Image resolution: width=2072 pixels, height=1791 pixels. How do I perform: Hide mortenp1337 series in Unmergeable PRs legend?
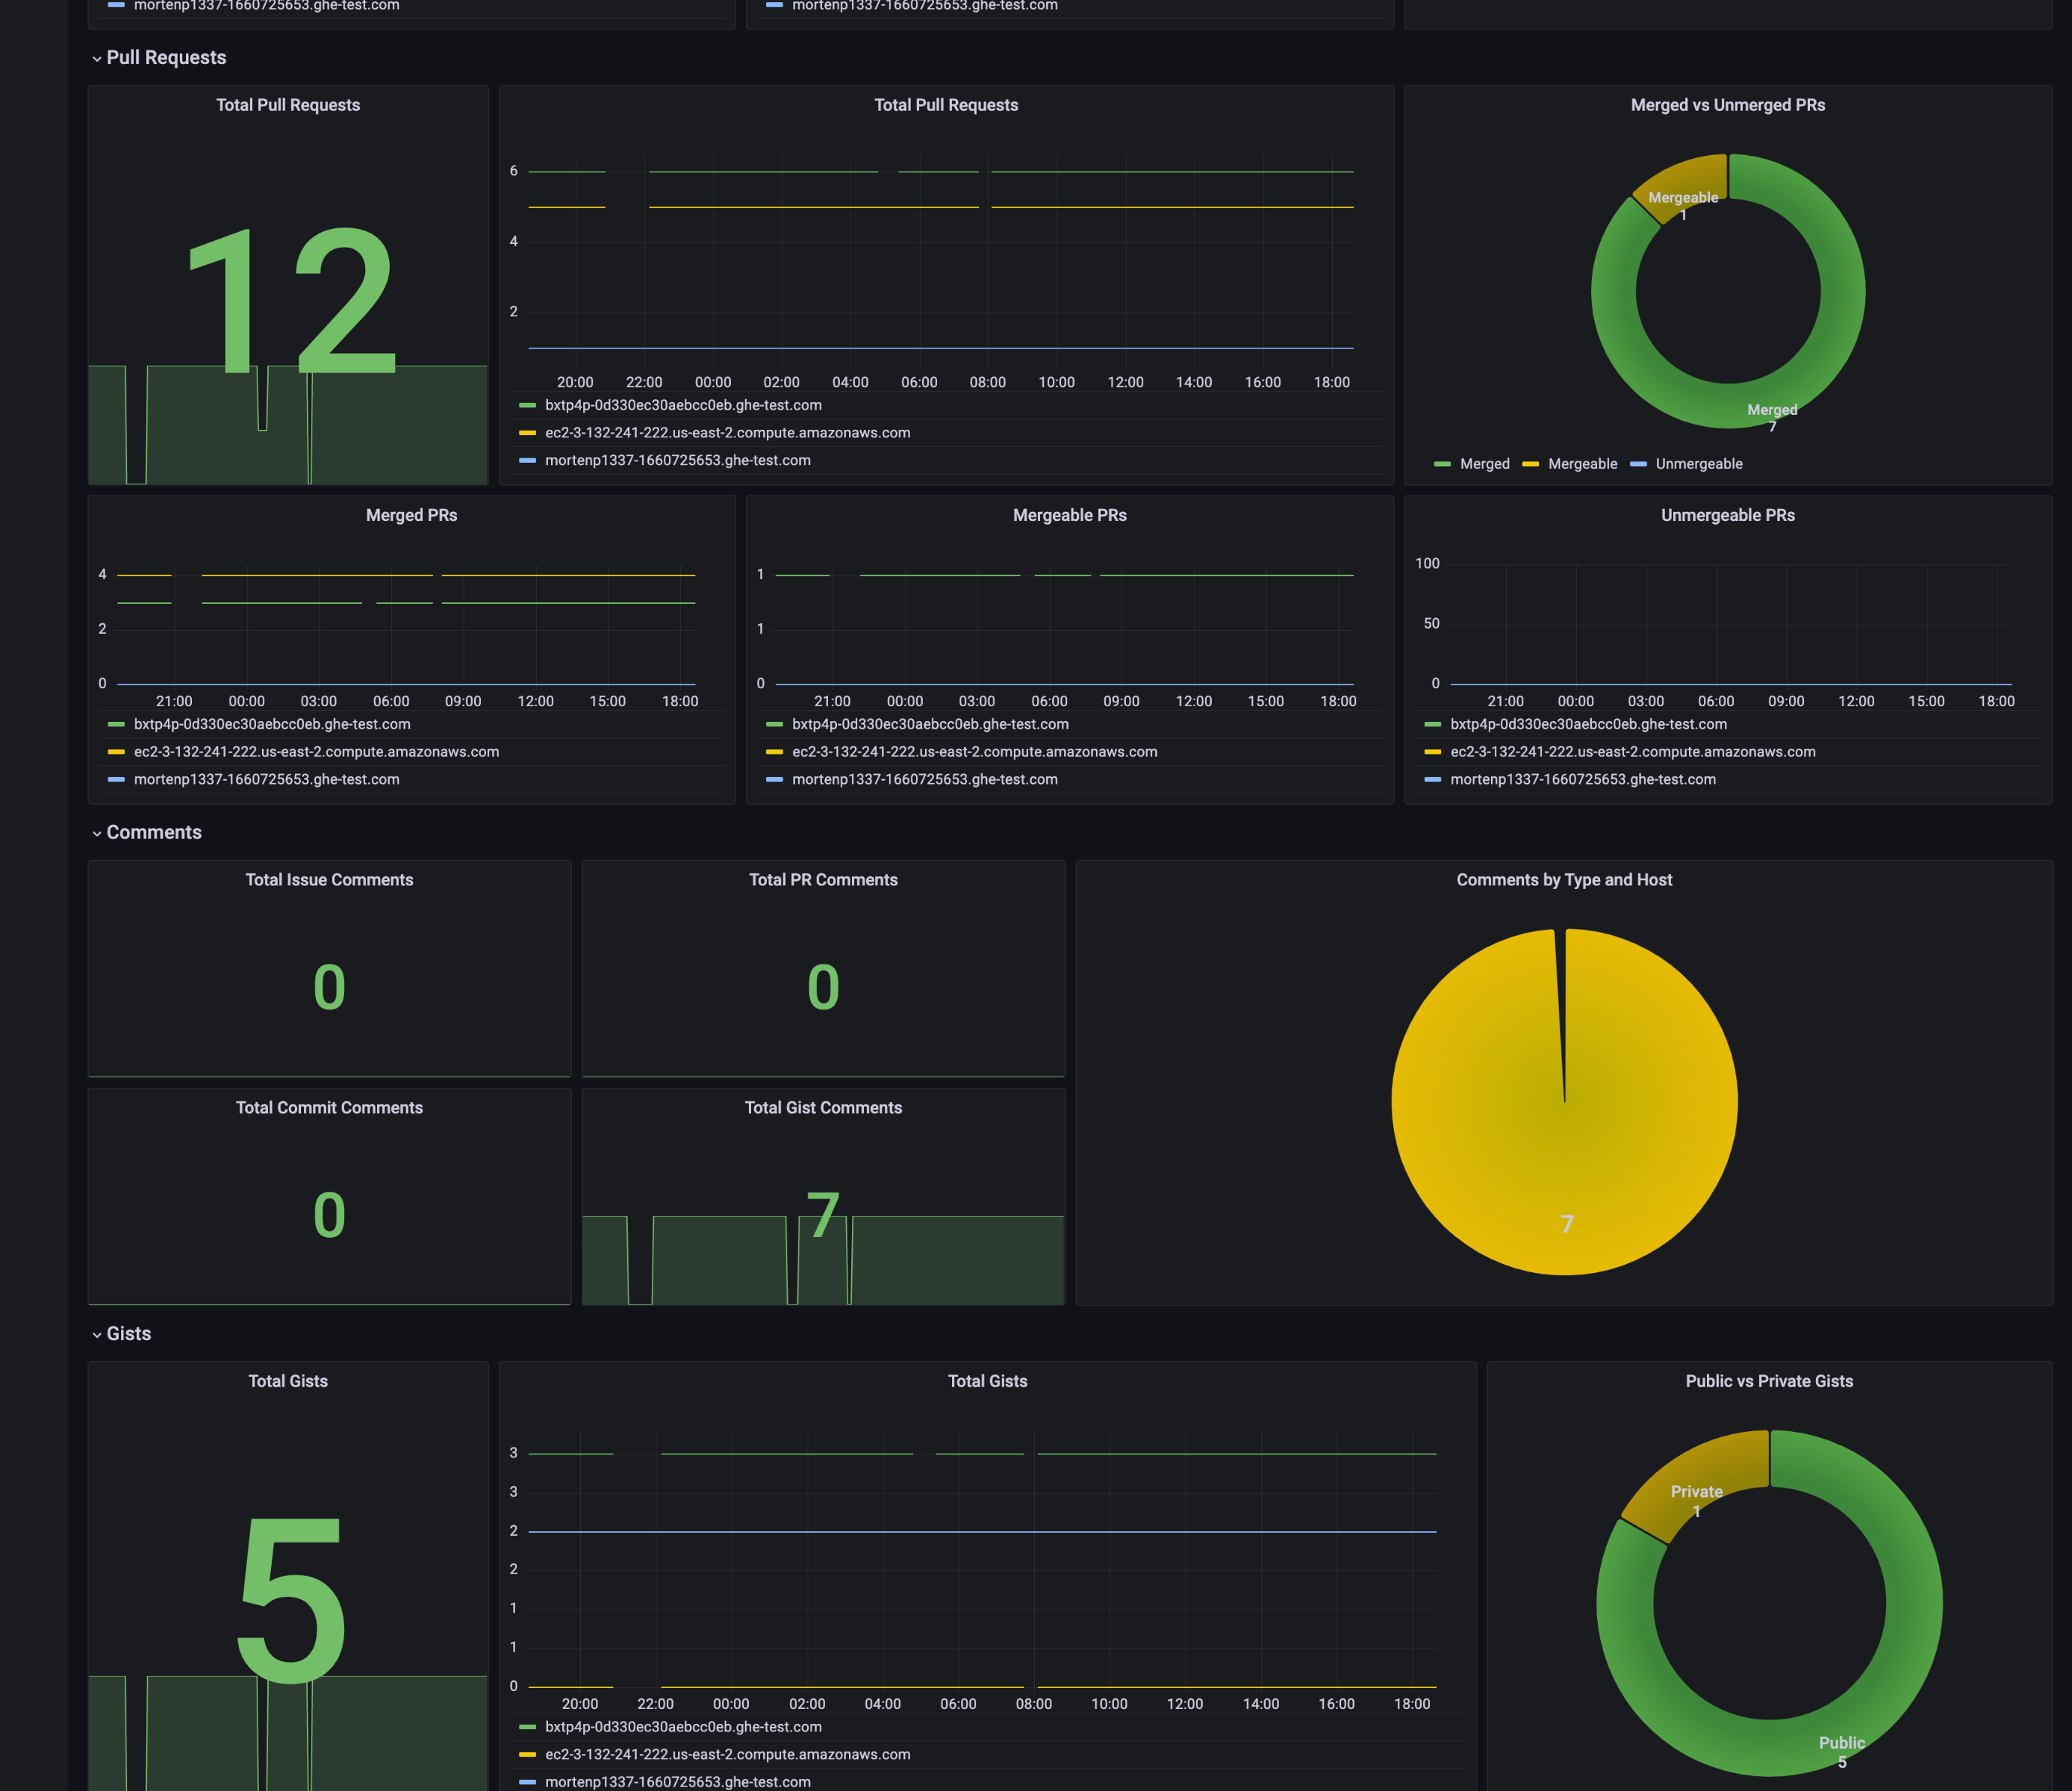[1581, 779]
